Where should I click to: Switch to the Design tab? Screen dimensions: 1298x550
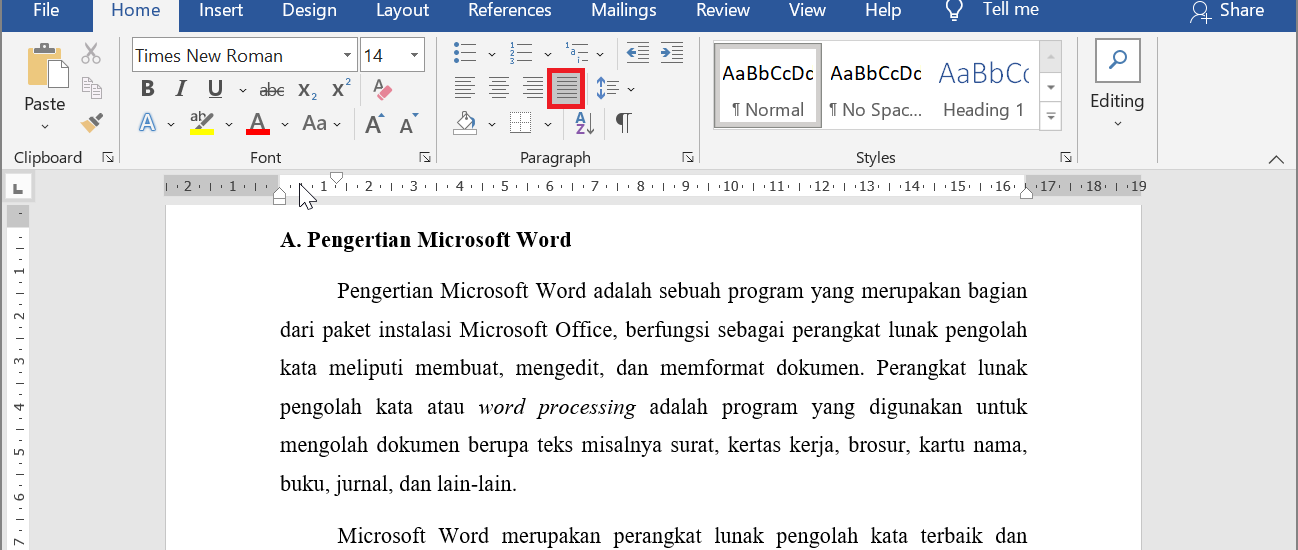click(x=309, y=11)
